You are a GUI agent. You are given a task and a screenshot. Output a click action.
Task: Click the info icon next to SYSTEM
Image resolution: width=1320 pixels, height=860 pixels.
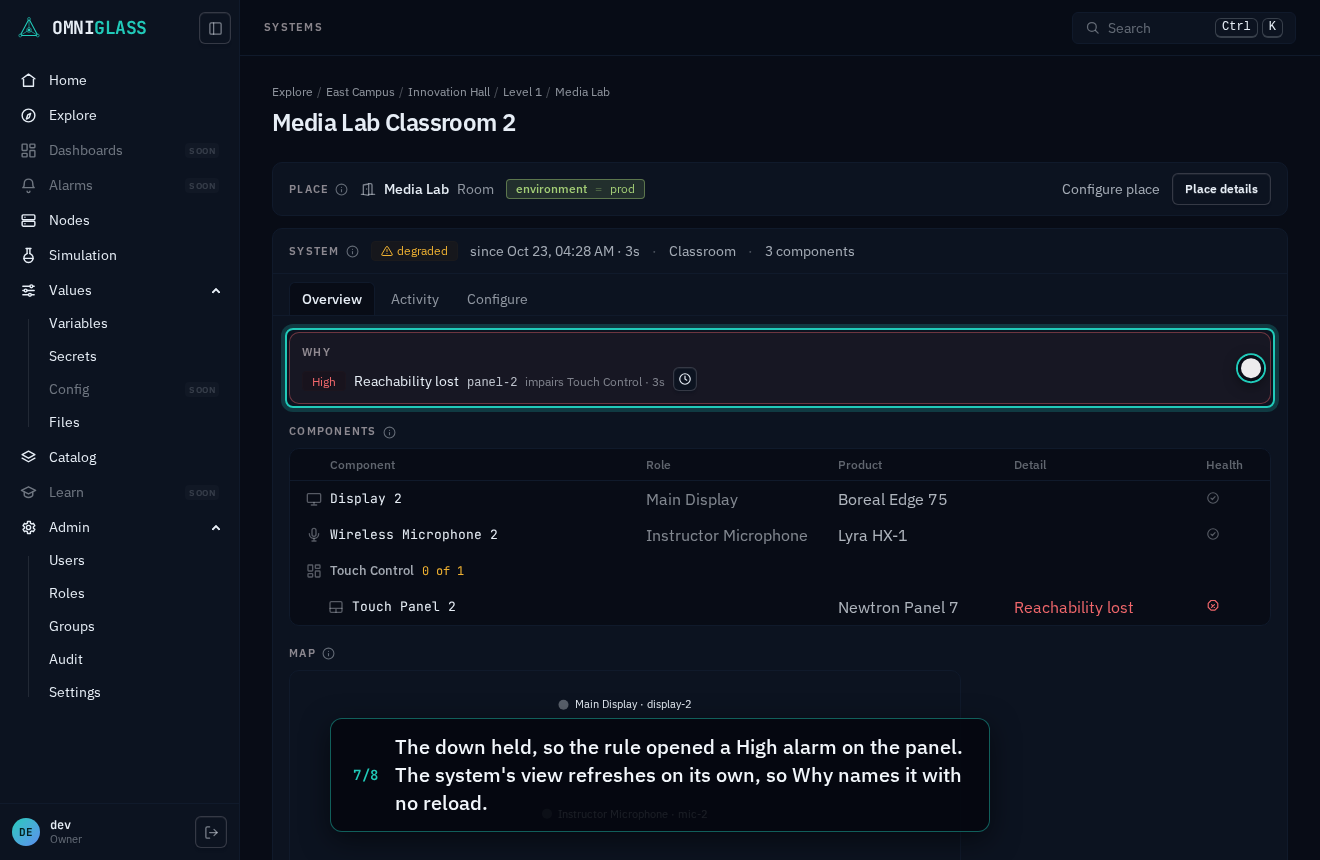click(352, 251)
